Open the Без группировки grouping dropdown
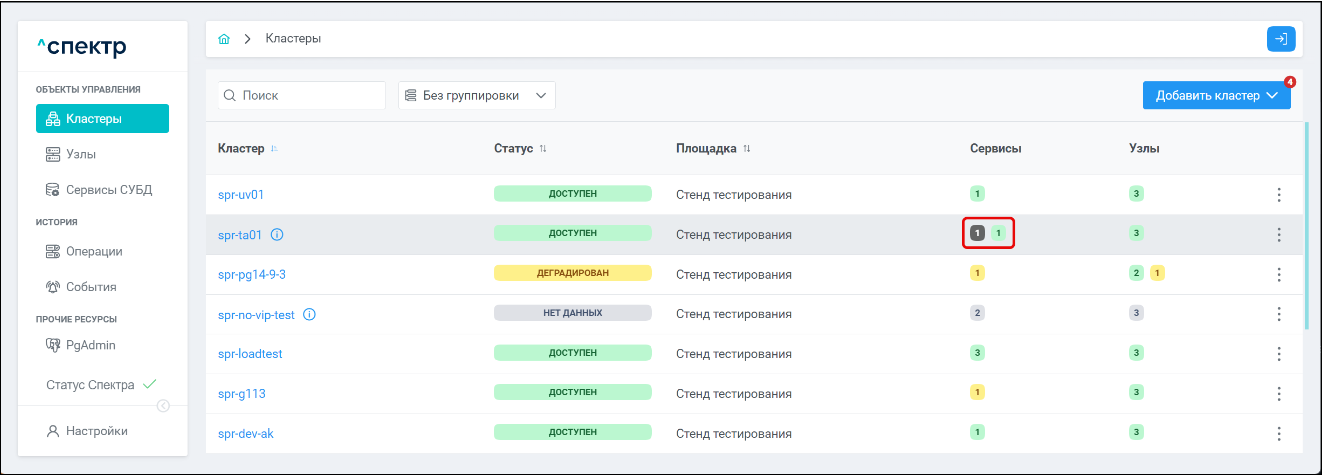Image resolution: width=1323 pixels, height=476 pixels. pyautogui.click(x=476, y=96)
